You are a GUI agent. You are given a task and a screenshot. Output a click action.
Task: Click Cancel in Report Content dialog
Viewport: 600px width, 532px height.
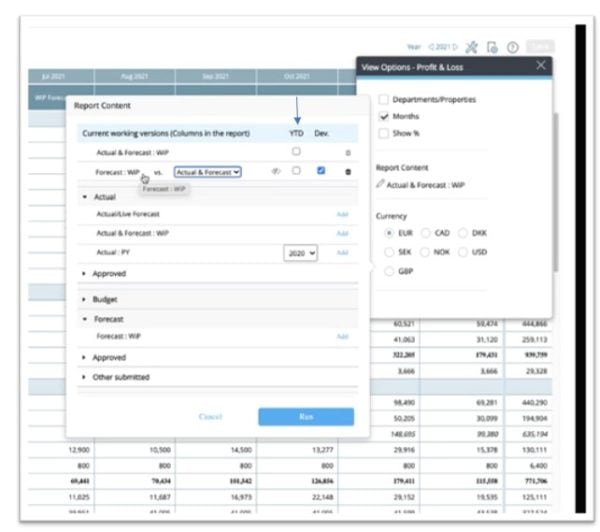click(210, 416)
